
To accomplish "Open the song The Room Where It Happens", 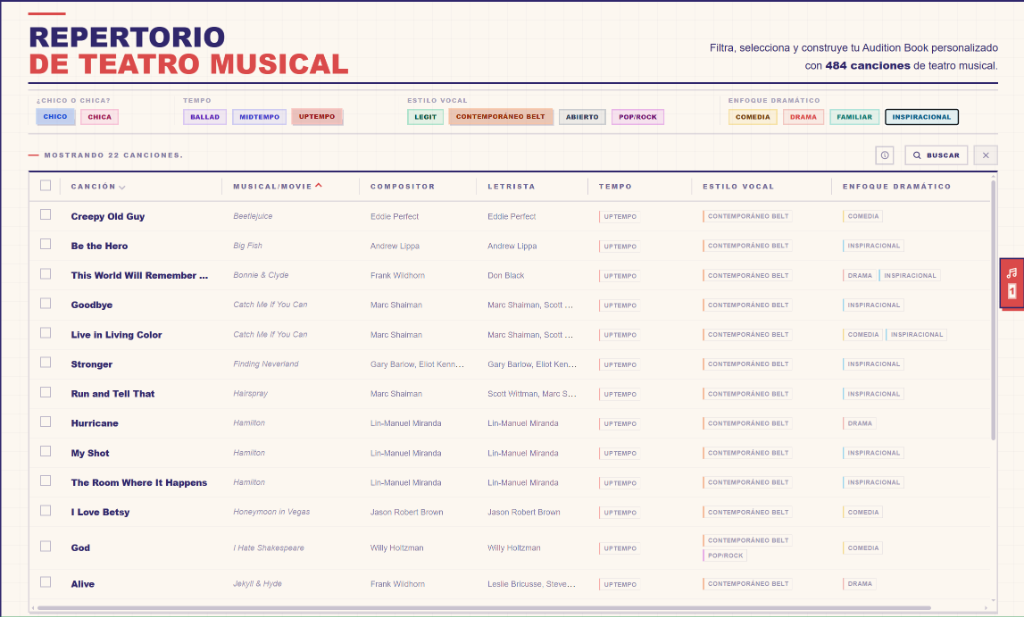I will pyautogui.click(x=139, y=483).
